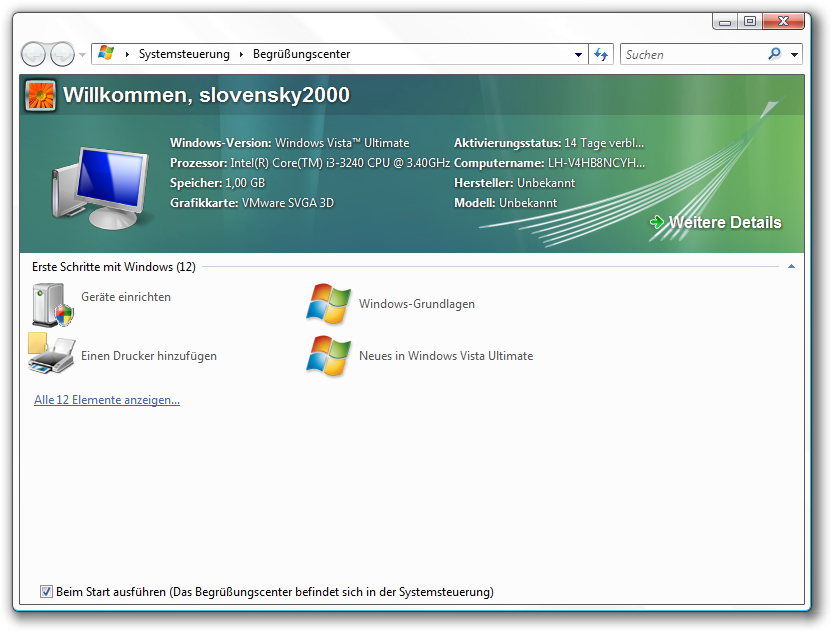Expand the arrow before Systemsteuerung breadcrumb

click(x=127, y=54)
